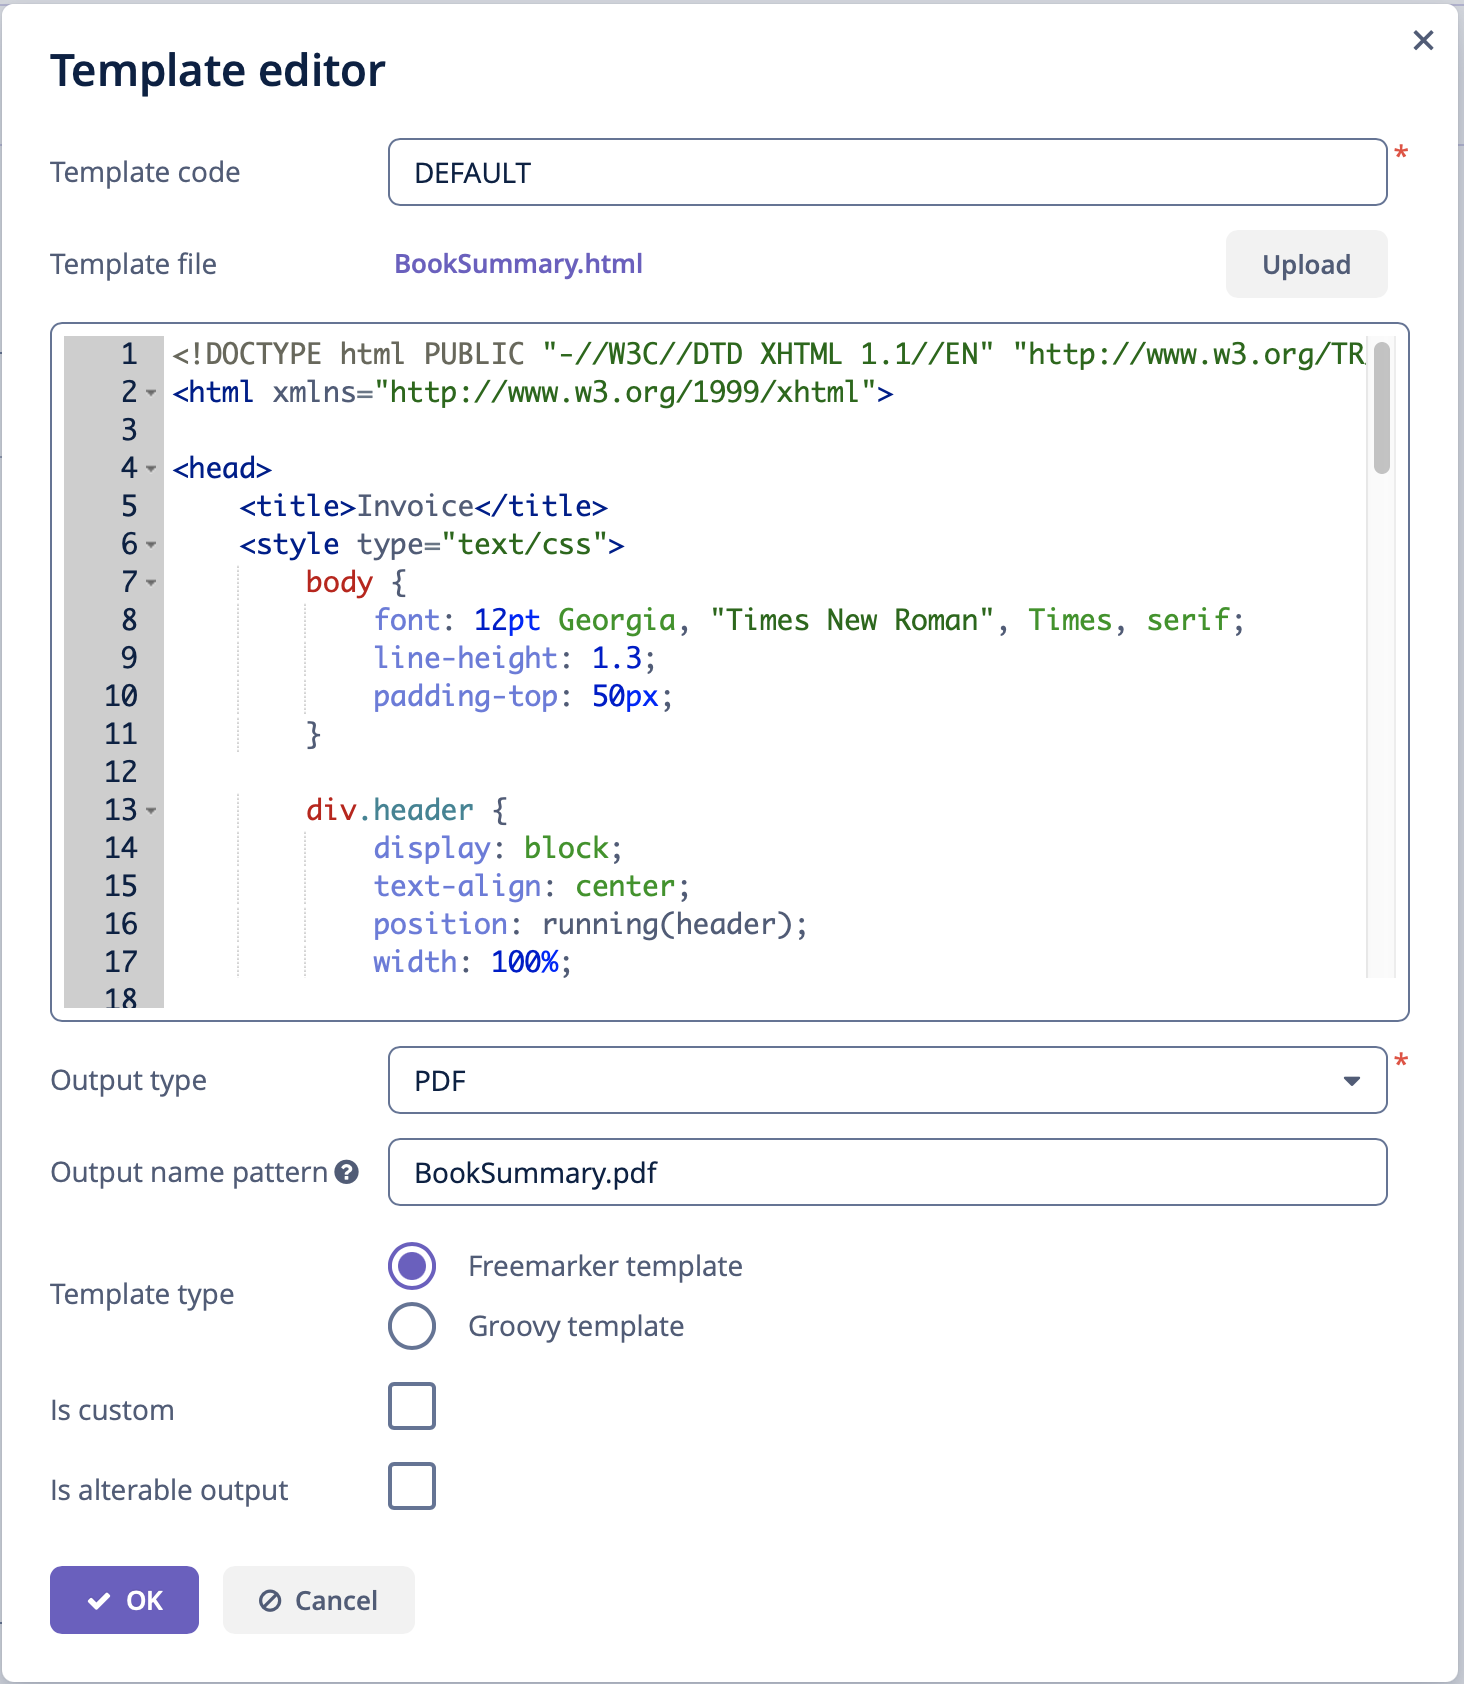Click the help icon beside Output name pattern
The image size is (1464, 1684).
[347, 1172]
